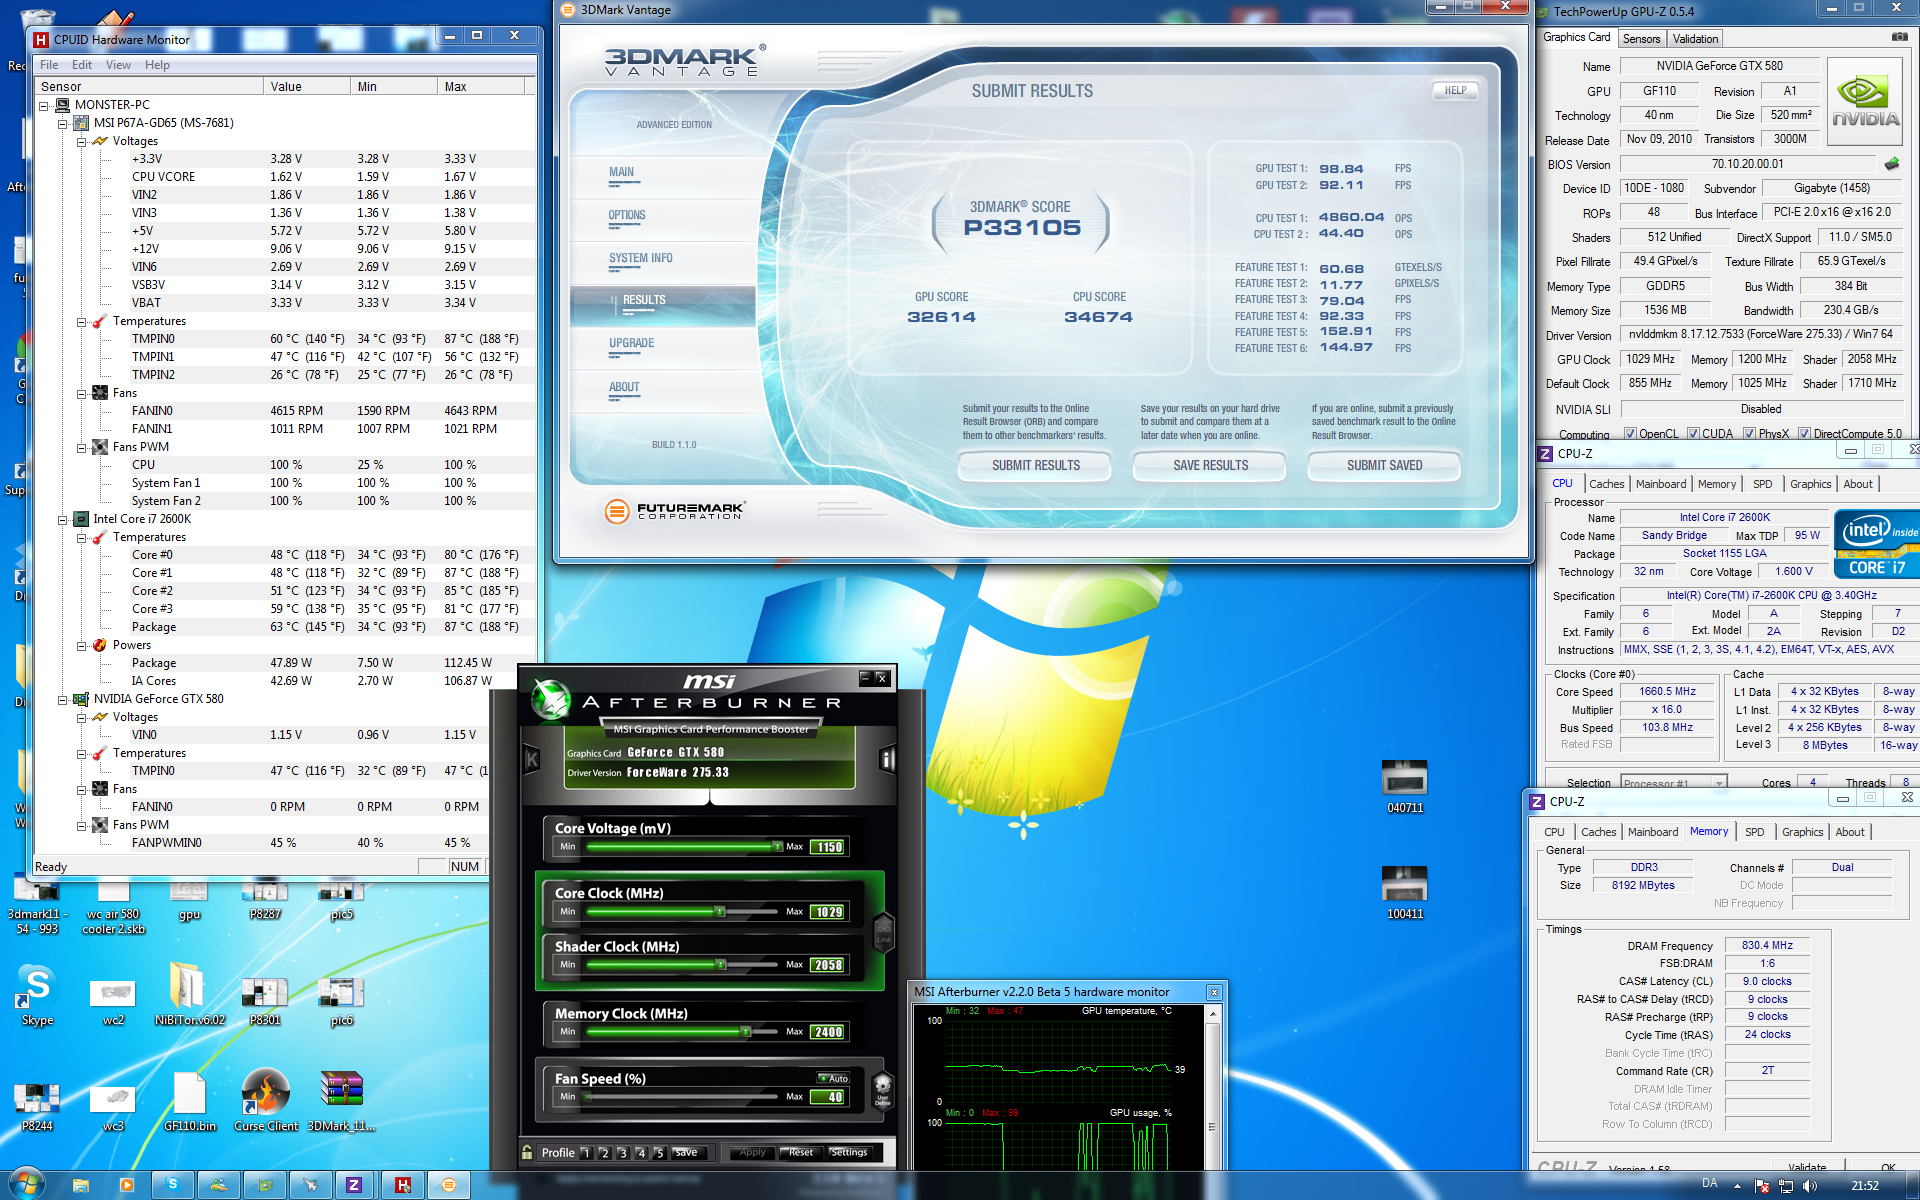Collapse the motherboard Voltages node
1920x1200 pixels.
click(x=81, y=141)
